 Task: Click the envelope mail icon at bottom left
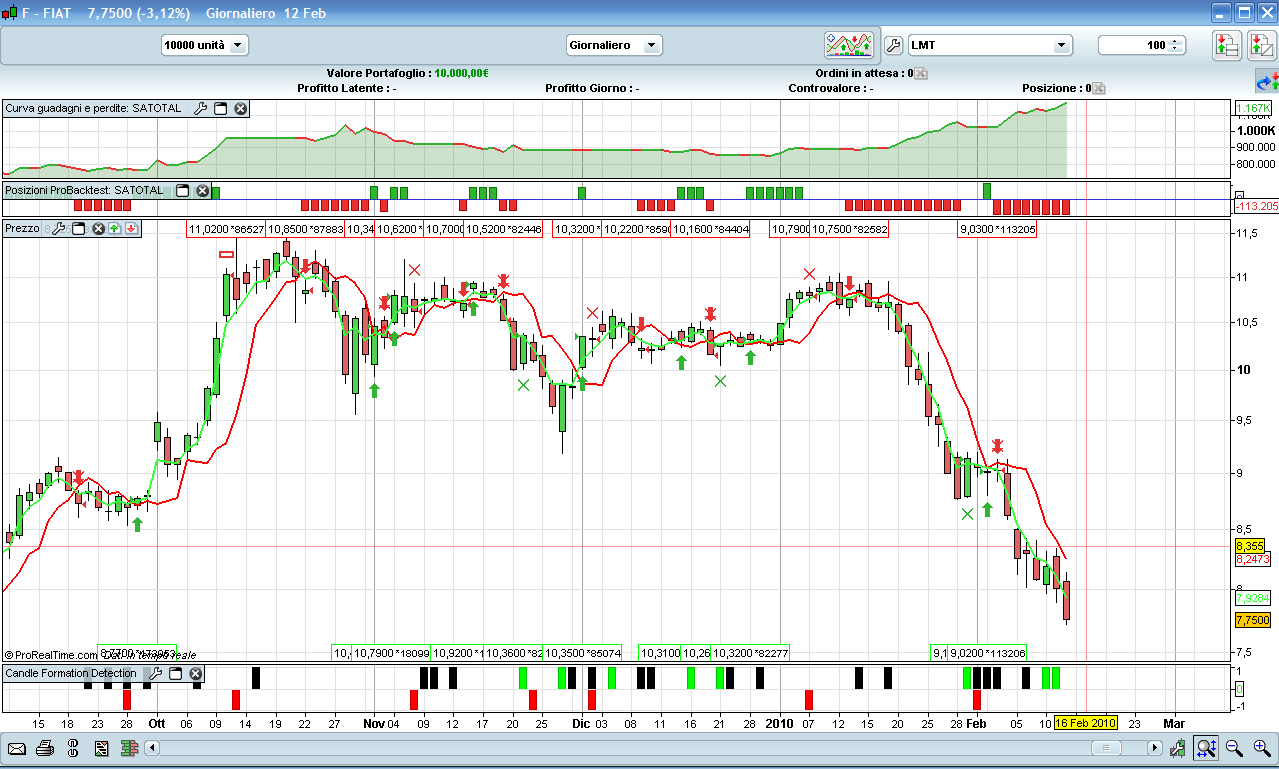click(x=17, y=748)
